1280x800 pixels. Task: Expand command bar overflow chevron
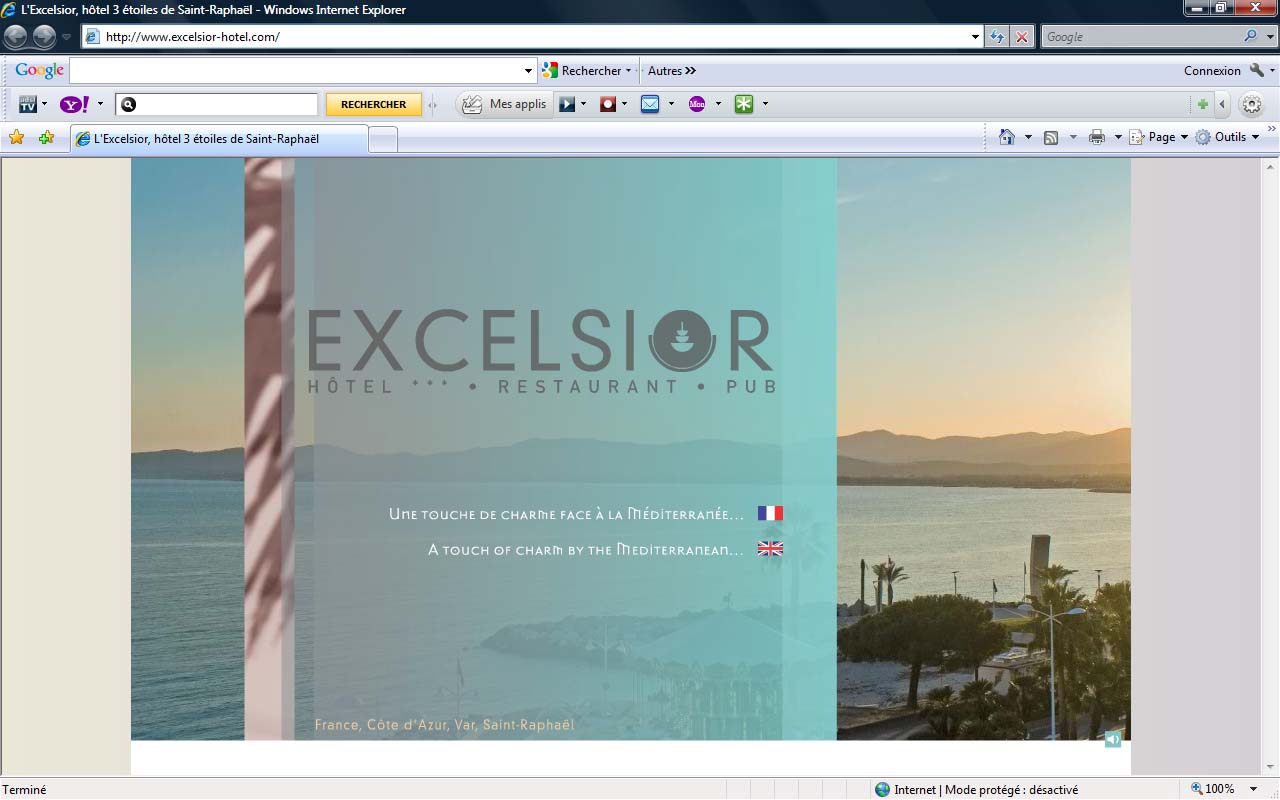pyautogui.click(x=1272, y=129)
